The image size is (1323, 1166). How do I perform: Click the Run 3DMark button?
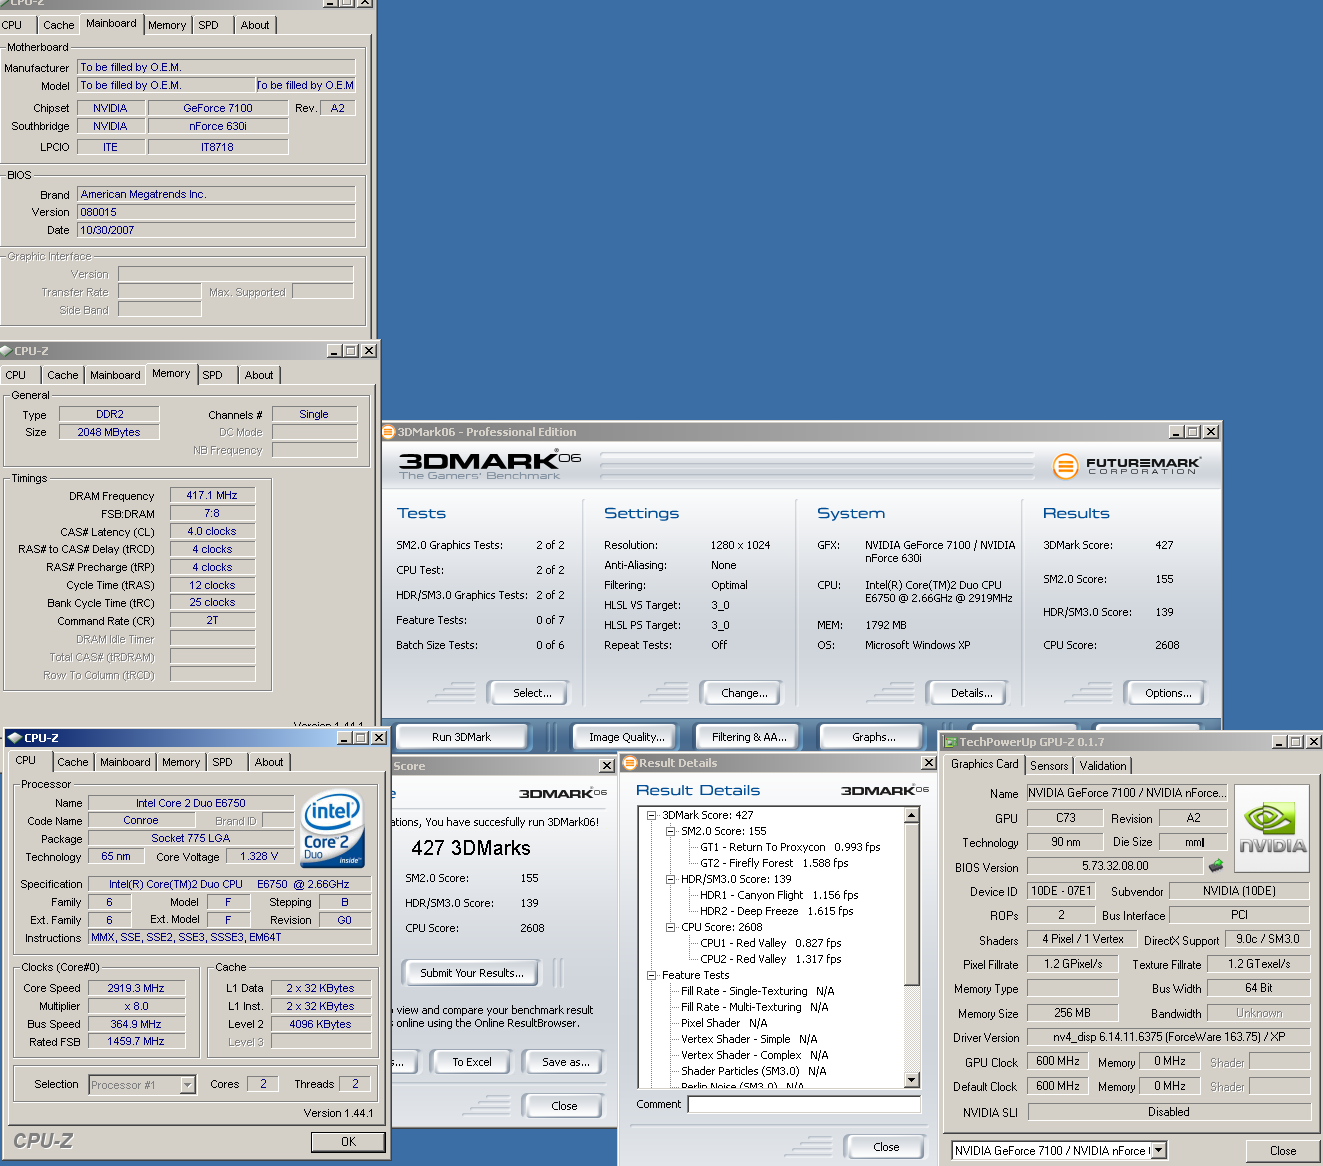(461, 737)
